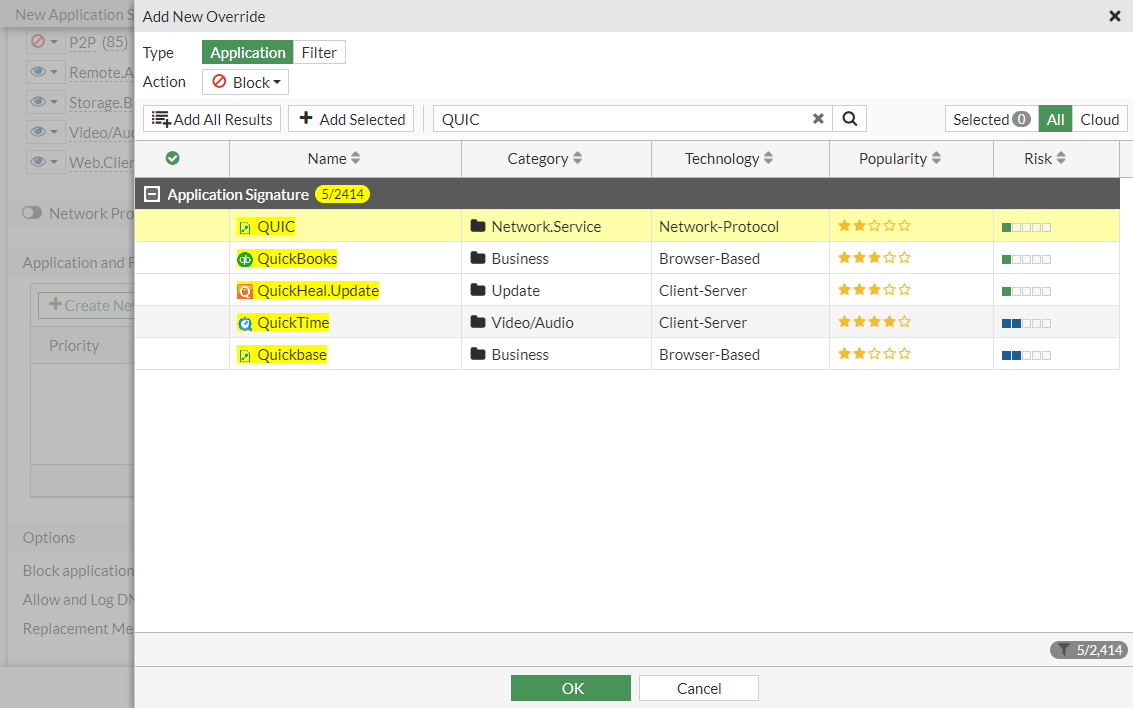The width and height of the screenshot is (1133, 708).
Task: Clear the search field with the X icon
Action: click(818, 118)
